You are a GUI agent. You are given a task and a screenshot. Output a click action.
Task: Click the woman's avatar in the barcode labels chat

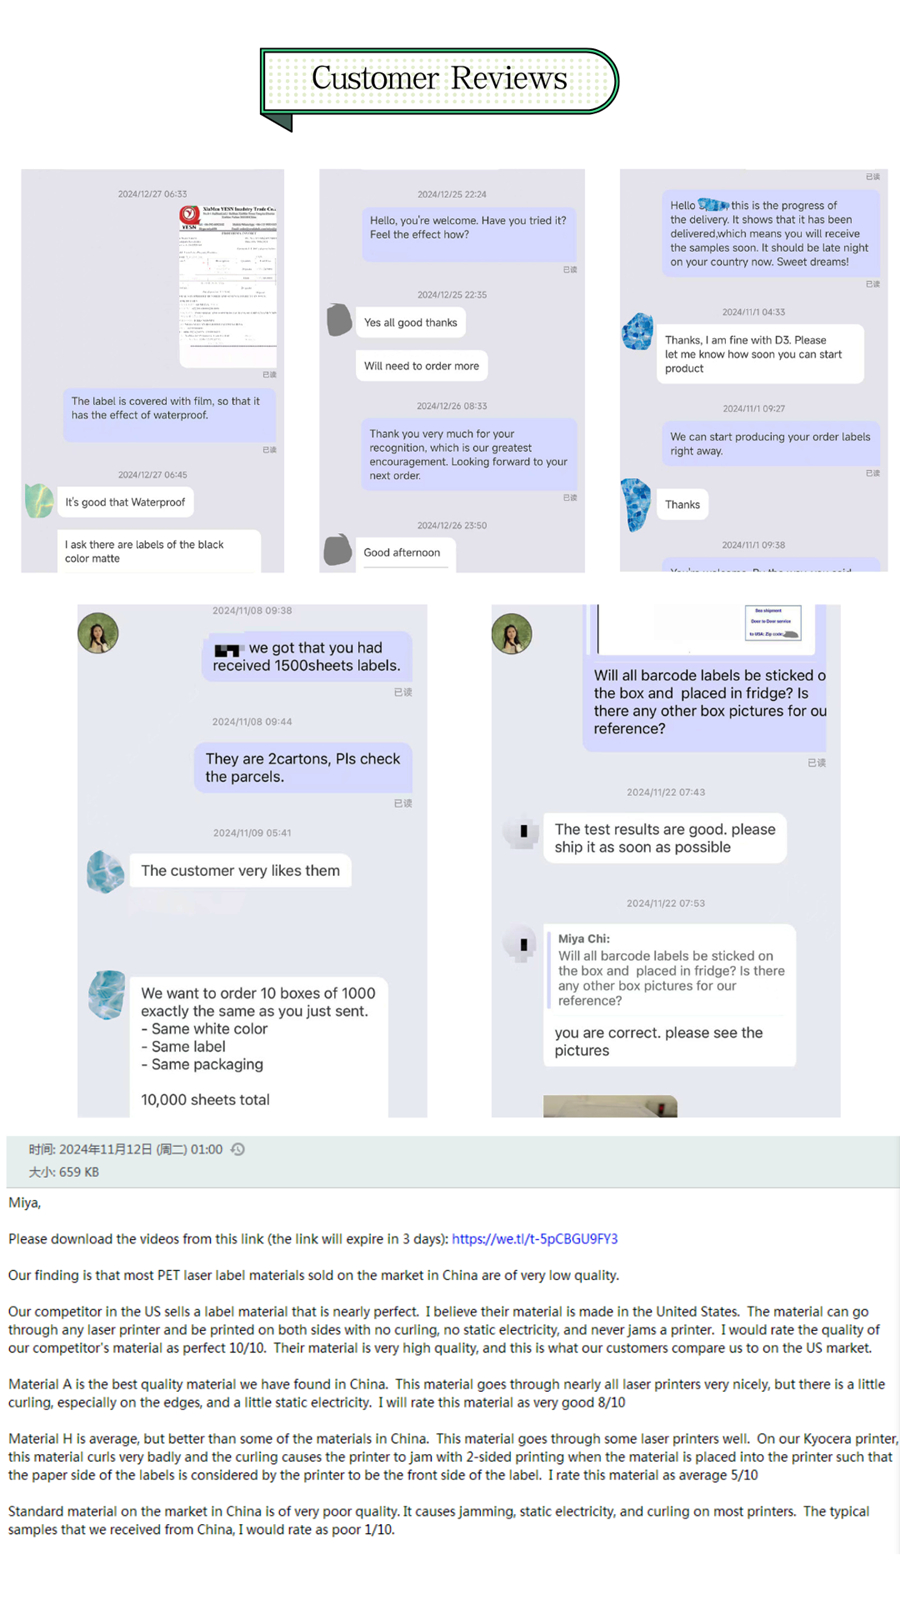511,634
